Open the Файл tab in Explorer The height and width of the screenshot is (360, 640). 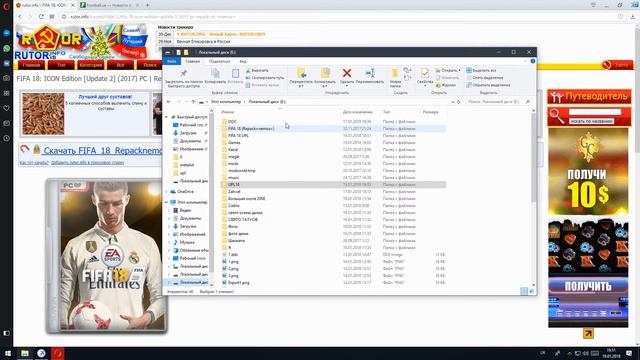(x=171, y=61)
